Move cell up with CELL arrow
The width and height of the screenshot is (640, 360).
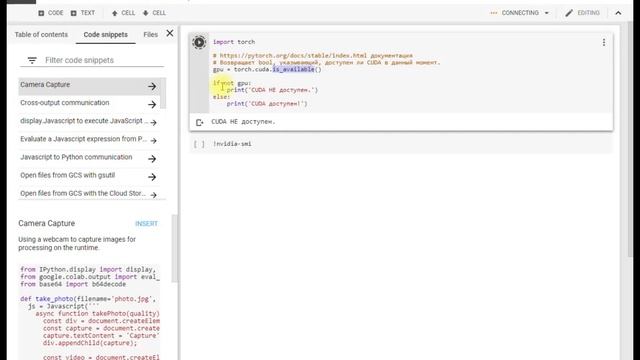[123, 13]
